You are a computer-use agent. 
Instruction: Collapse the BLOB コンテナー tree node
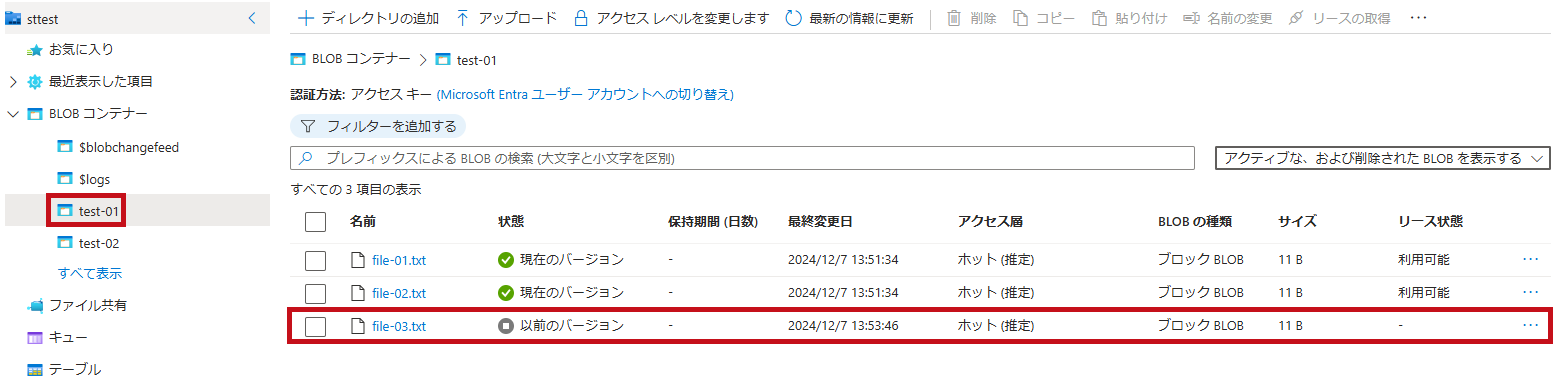[13, 114]
